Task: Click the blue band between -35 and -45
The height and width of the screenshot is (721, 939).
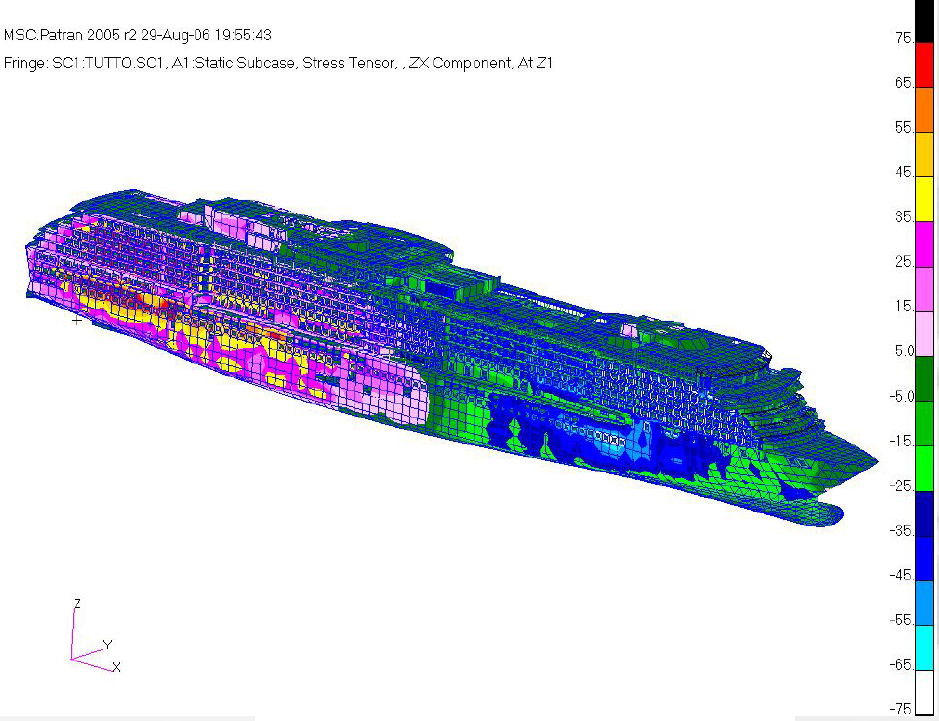Action: tap(925, 558)
